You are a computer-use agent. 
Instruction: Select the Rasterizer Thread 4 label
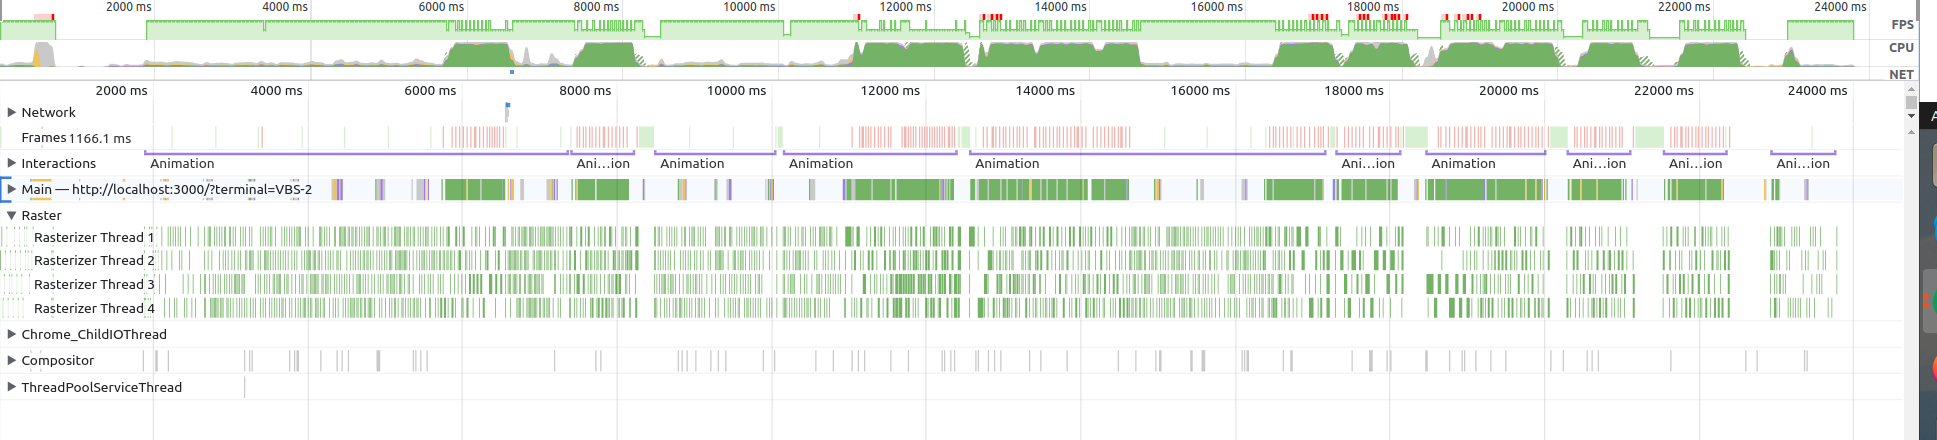tap(94, 308)
